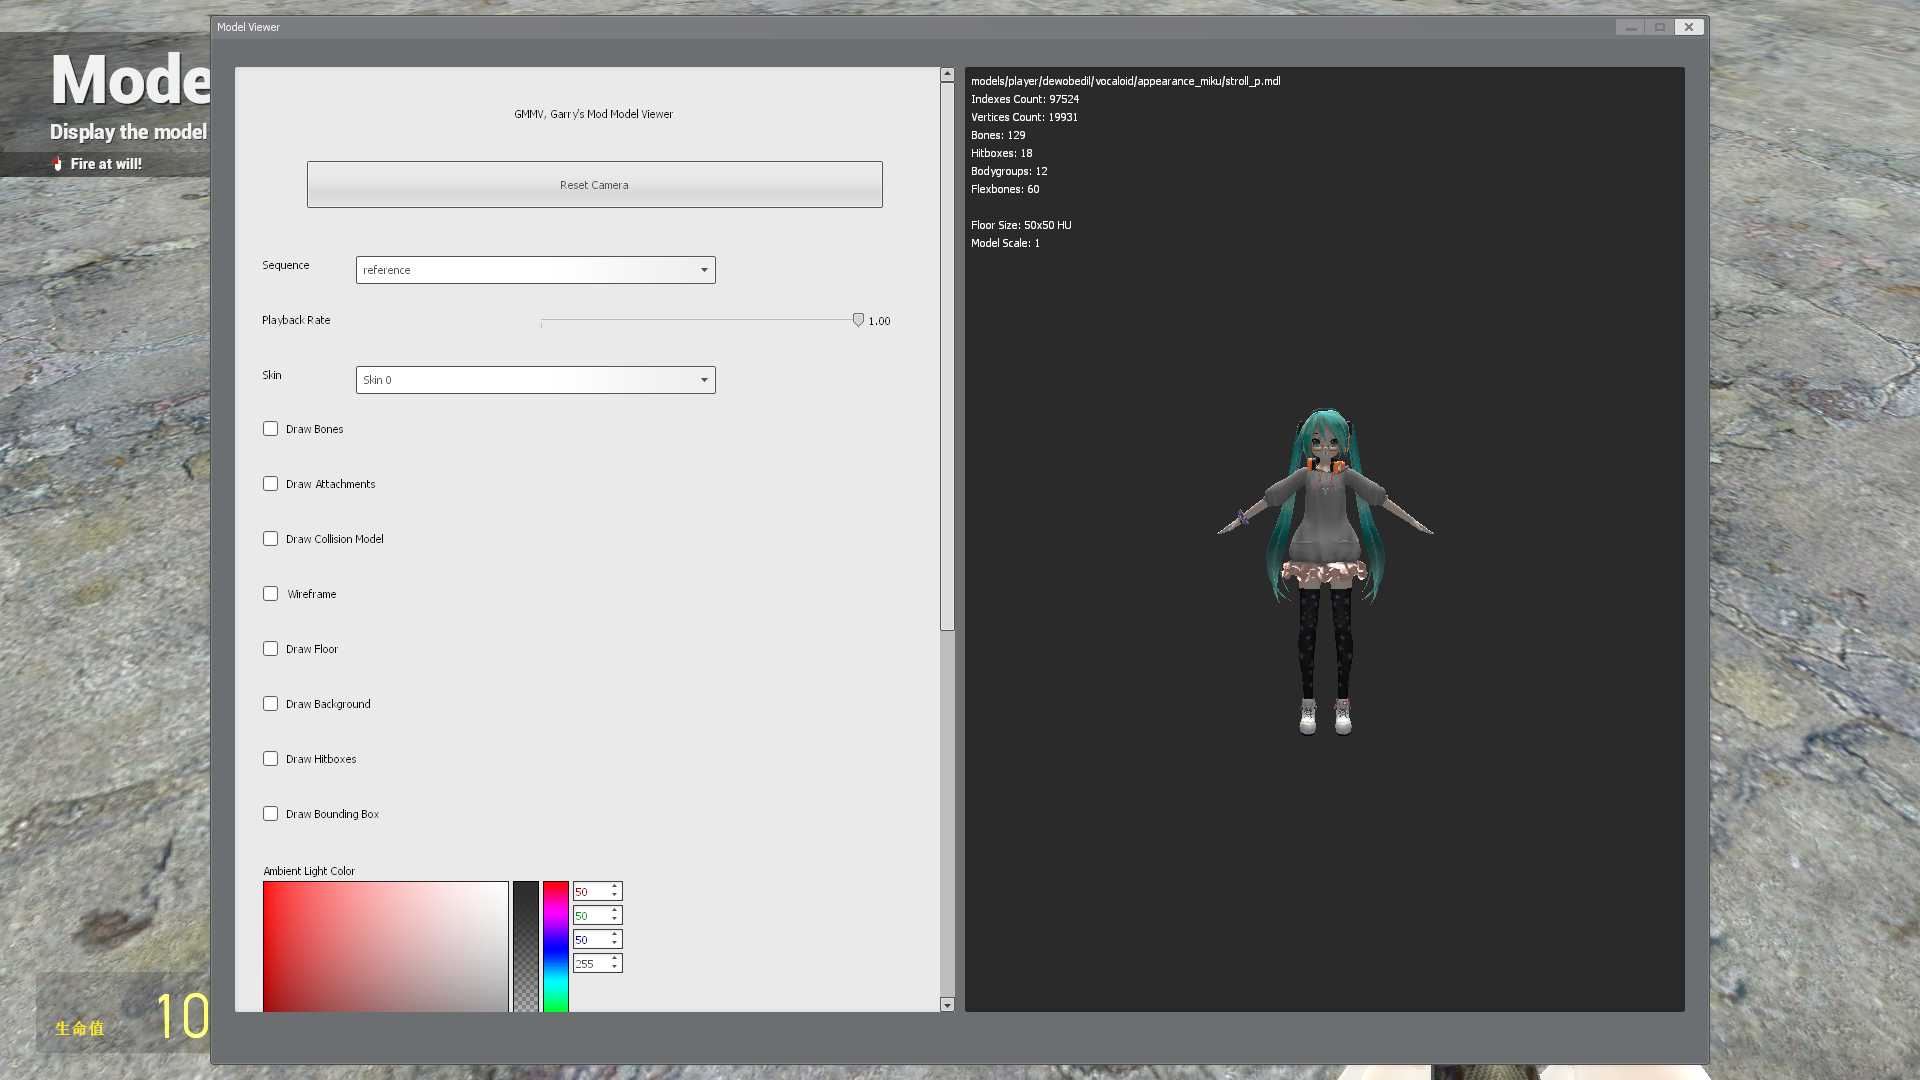Enable the Draw Bones checkbox
The width and height of the screenshot is (1920, 1080).
[270, 429]
